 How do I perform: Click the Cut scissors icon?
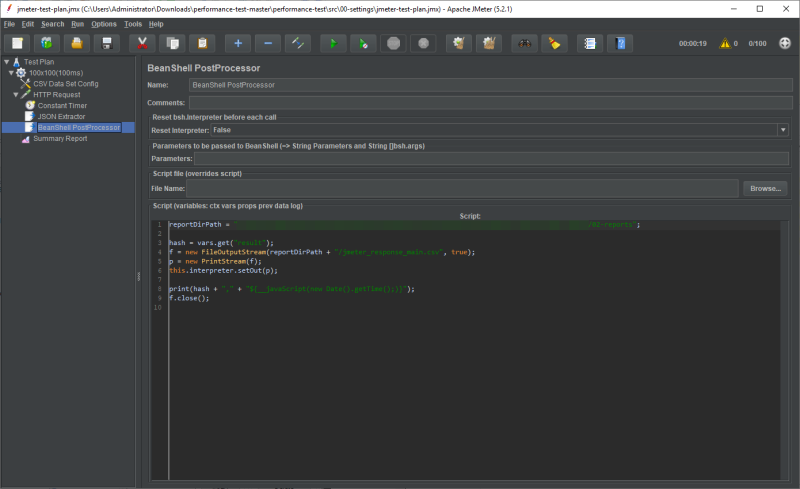pyautogui.click(x=143, y=43)
